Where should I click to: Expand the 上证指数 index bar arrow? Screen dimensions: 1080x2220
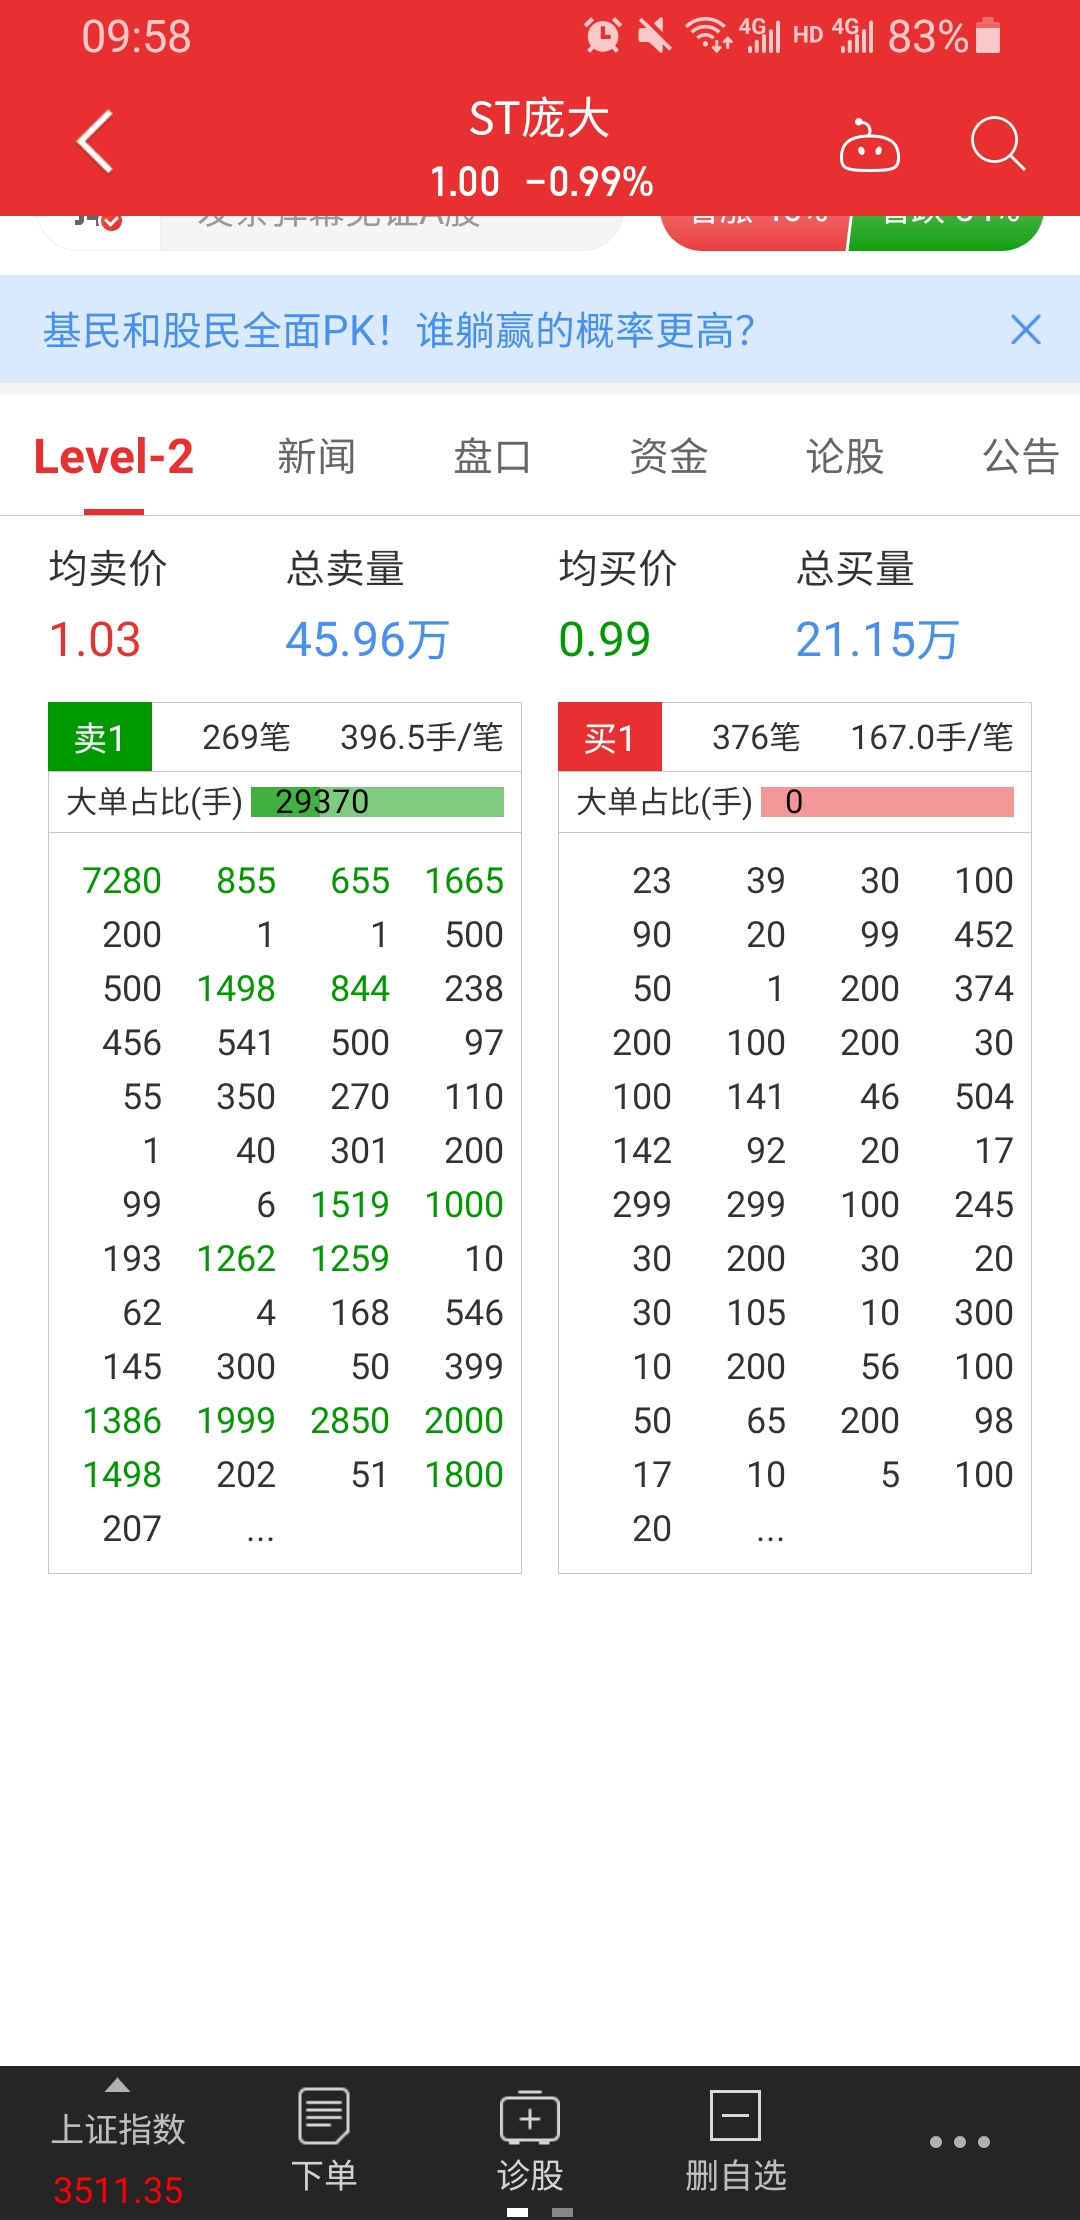click(x=118, y=2085)
